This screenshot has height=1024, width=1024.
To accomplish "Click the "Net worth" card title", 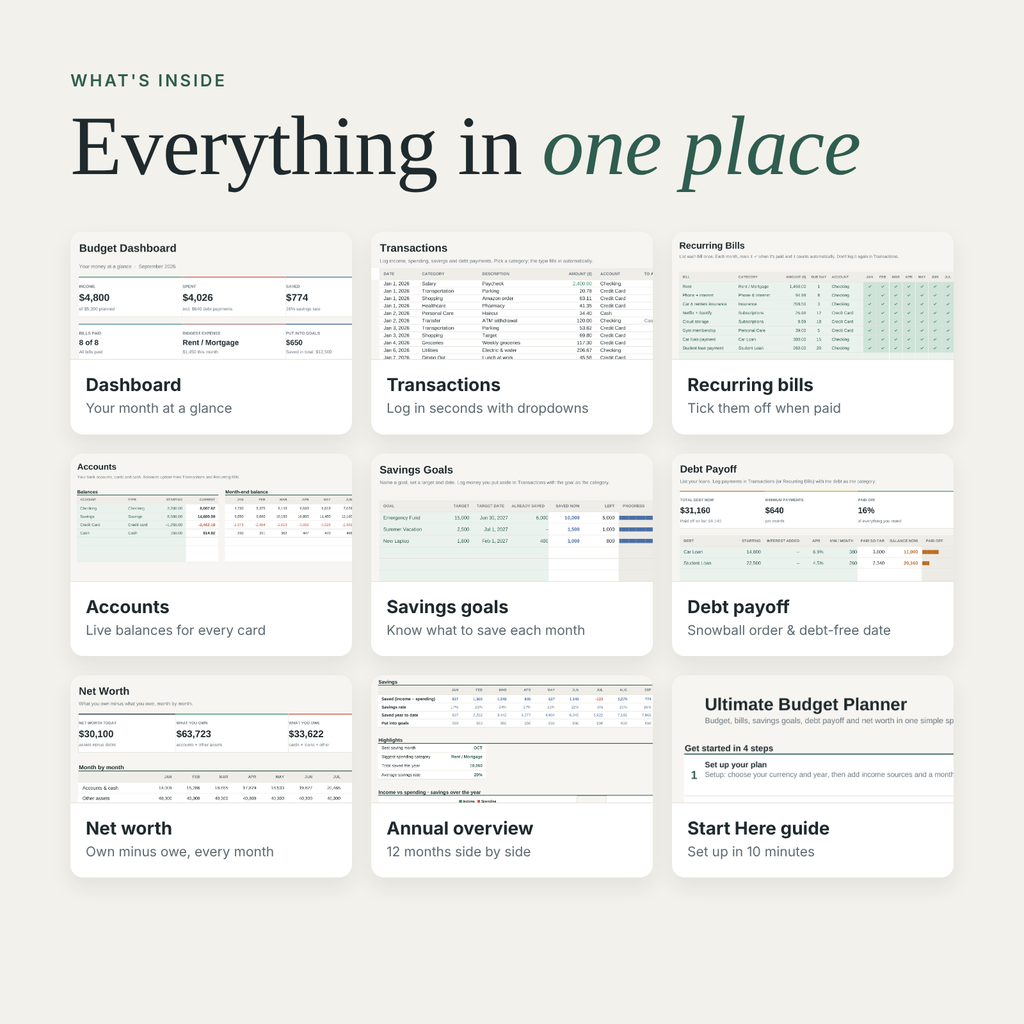I will coord(129,828).
